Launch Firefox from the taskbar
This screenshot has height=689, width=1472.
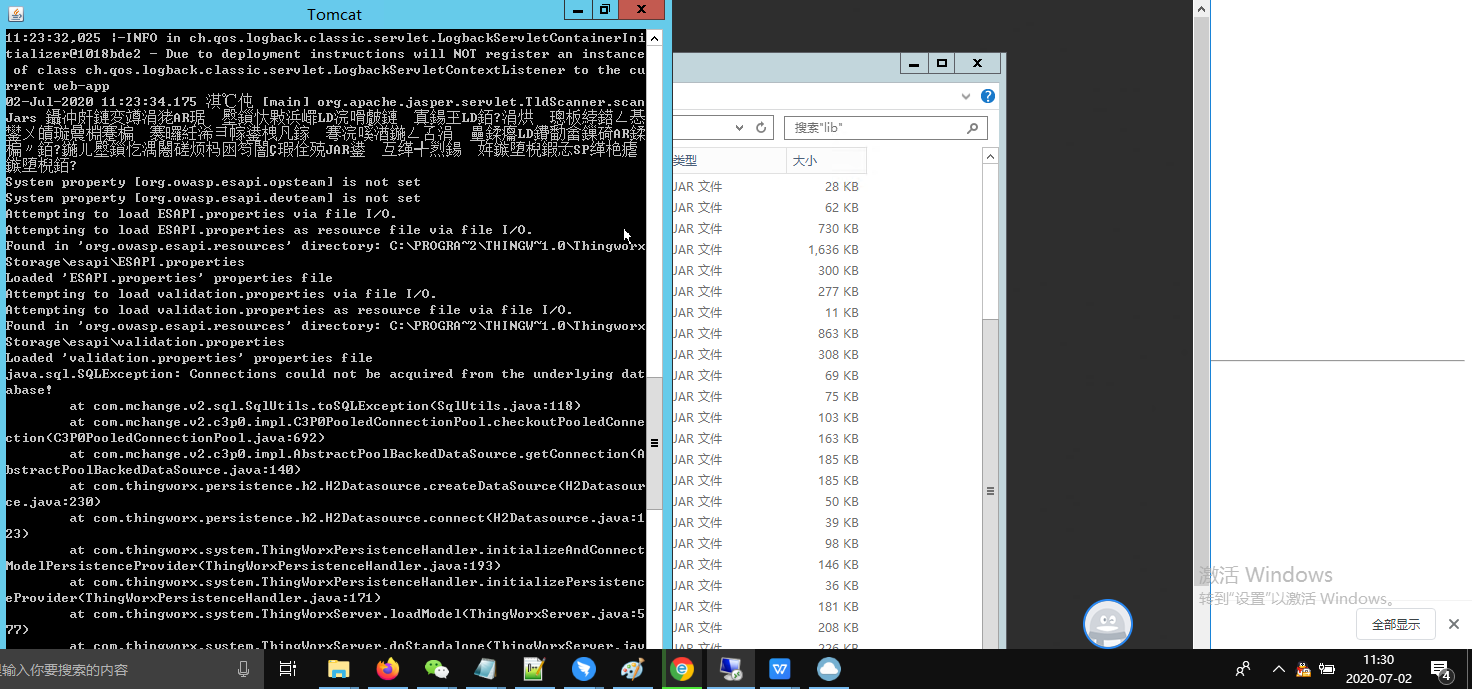[x=388, y=670]
